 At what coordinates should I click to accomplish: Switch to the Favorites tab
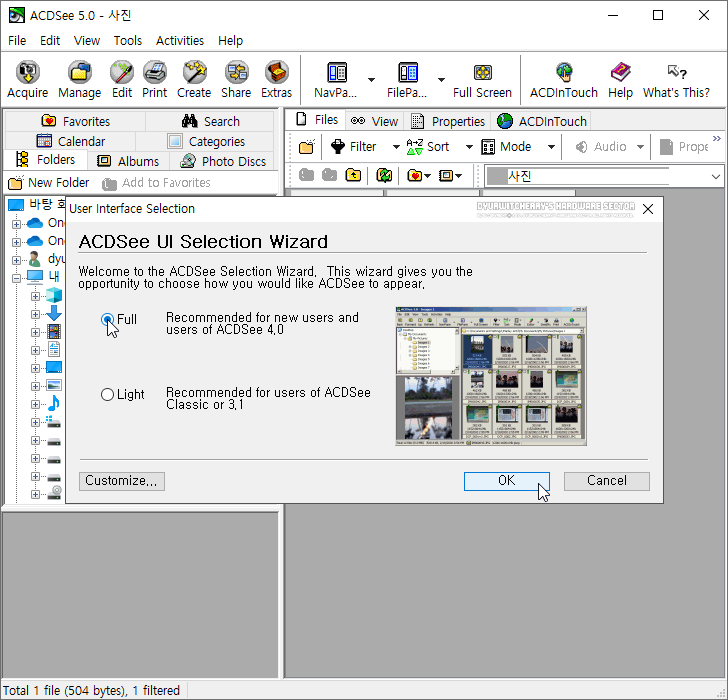point(75,121)
